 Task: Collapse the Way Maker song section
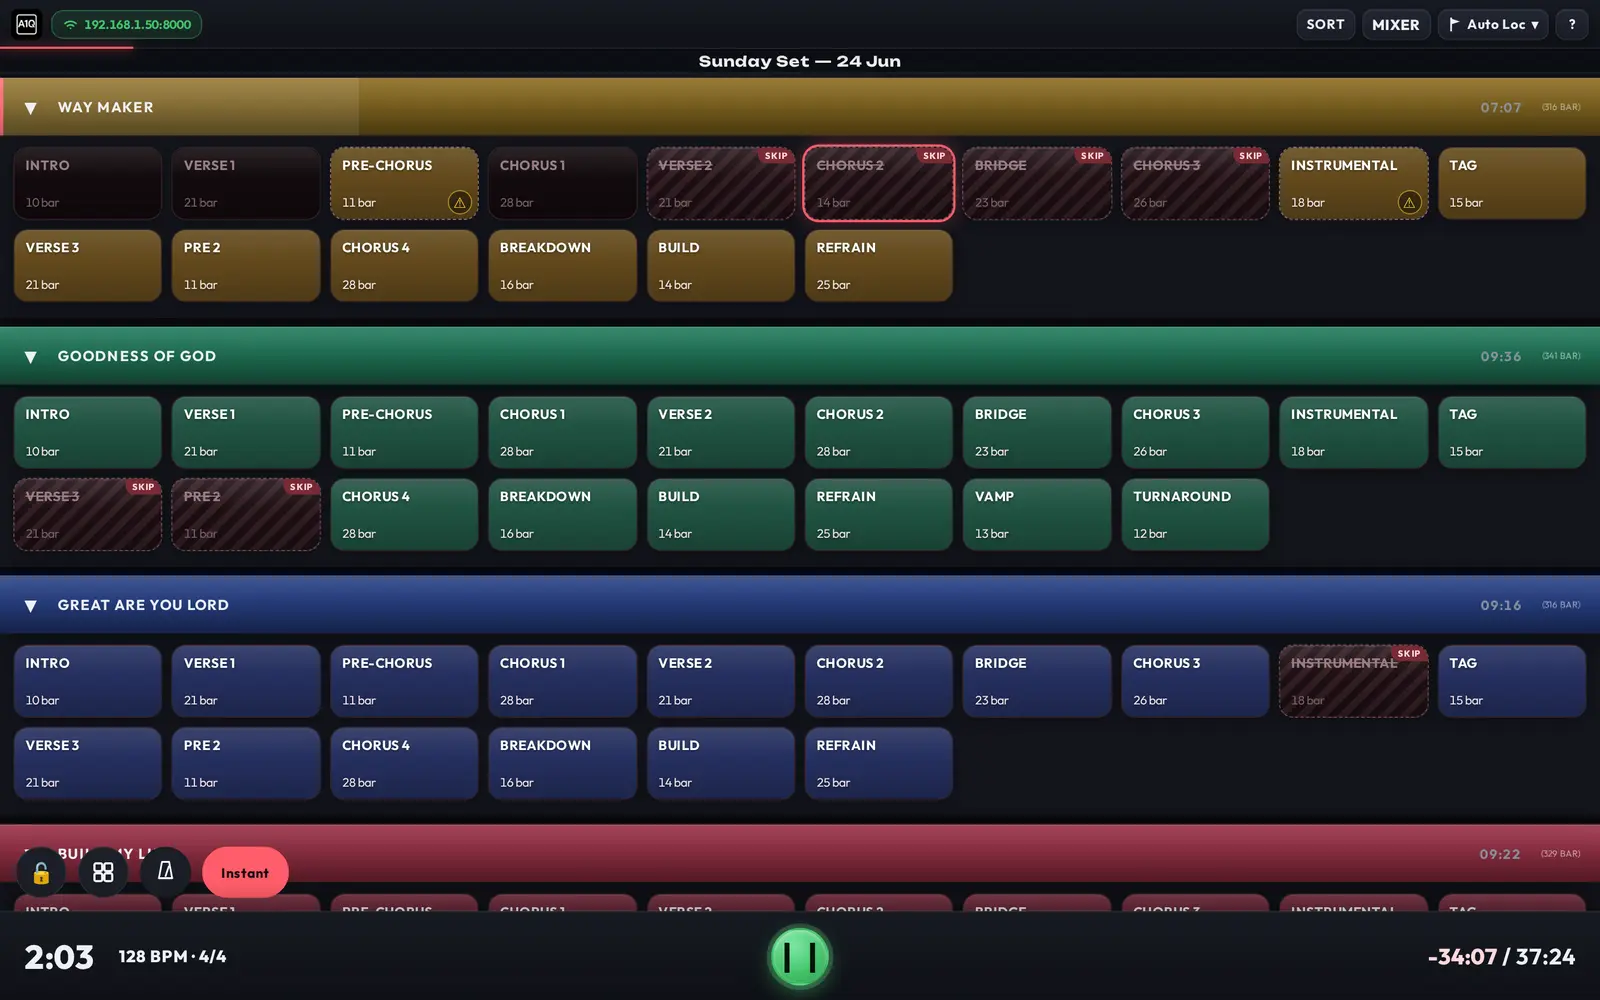pyautogui.click(x=31, y=108)
